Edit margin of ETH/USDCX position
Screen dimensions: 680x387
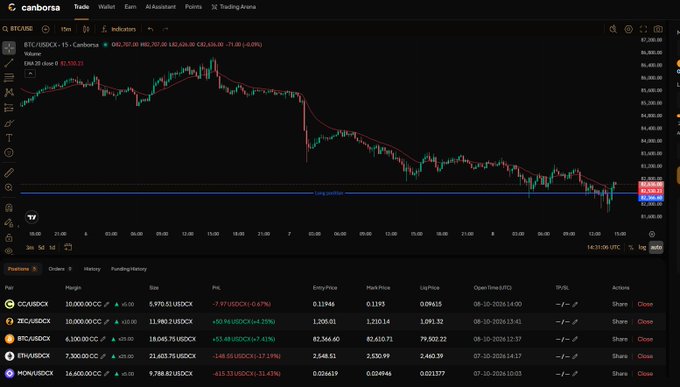(103, 357)
